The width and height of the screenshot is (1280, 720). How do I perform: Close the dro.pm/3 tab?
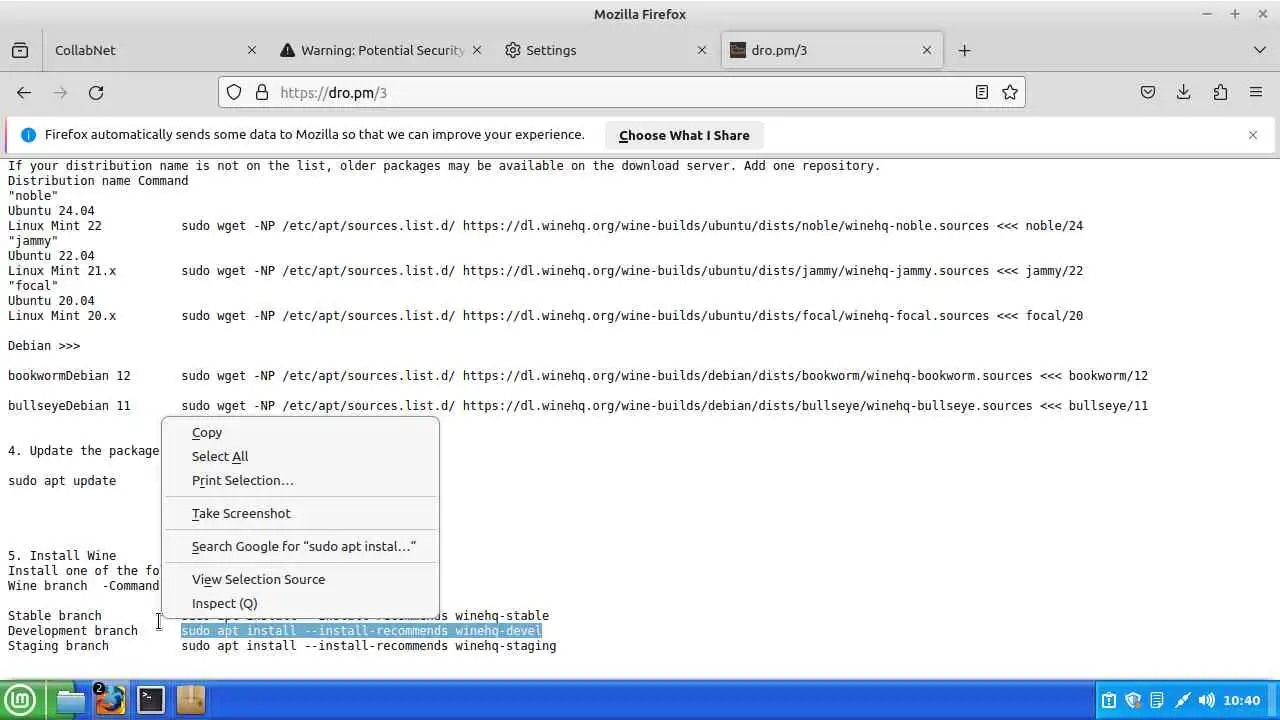(x=927, y=50)
